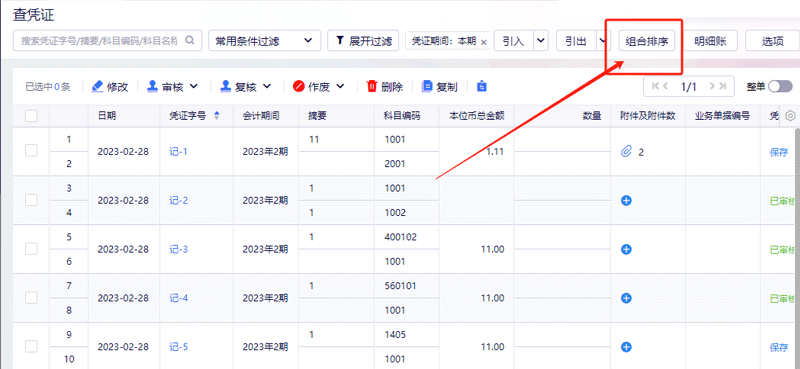This screenshot has height=369, width=800.
Task: Click the 复制 copy button
Action: tap(439, 87)
